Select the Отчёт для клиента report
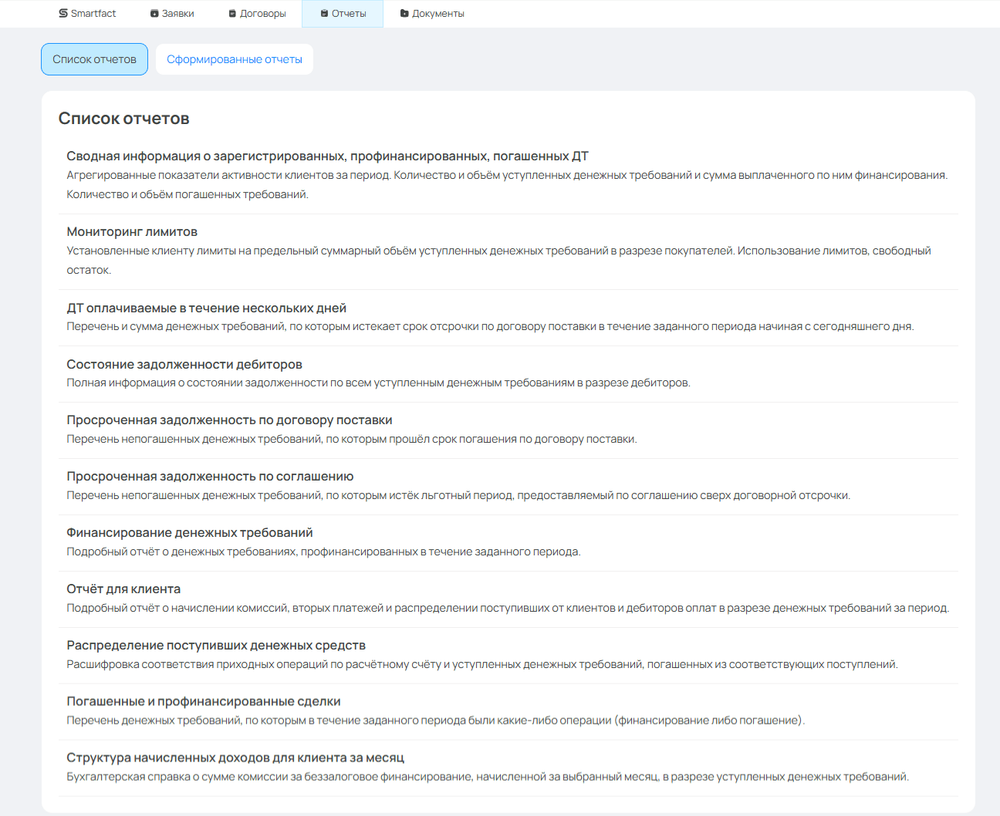Screen dimensions: 1000x816 tap(123, 589)
